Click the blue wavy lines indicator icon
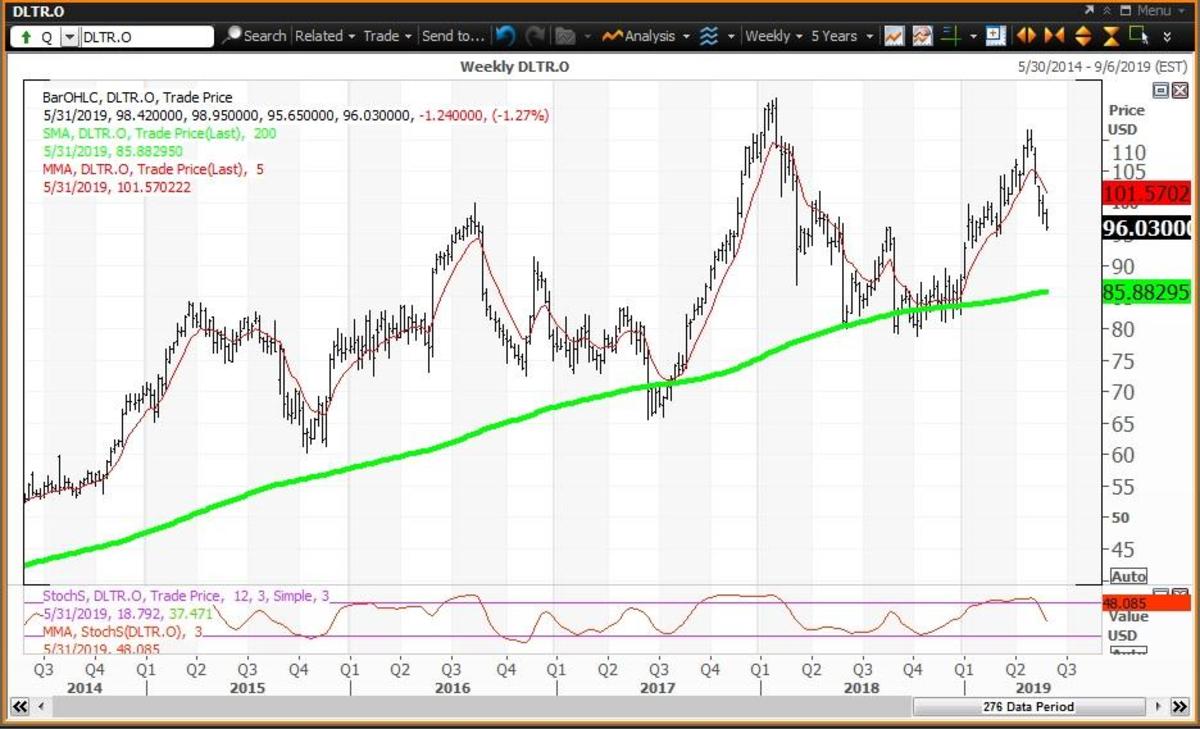Screen dimensions: 1200x729 tap(709, 36)
